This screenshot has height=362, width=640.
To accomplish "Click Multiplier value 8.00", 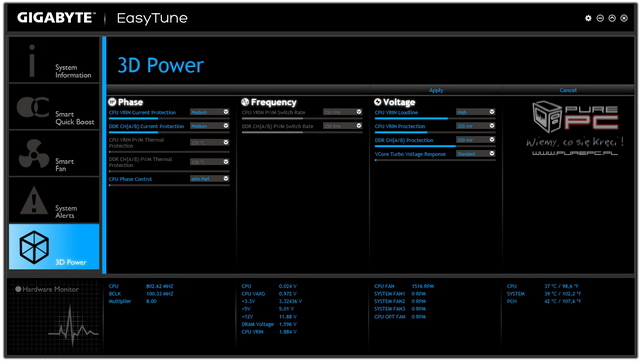I will coord(151,302).
